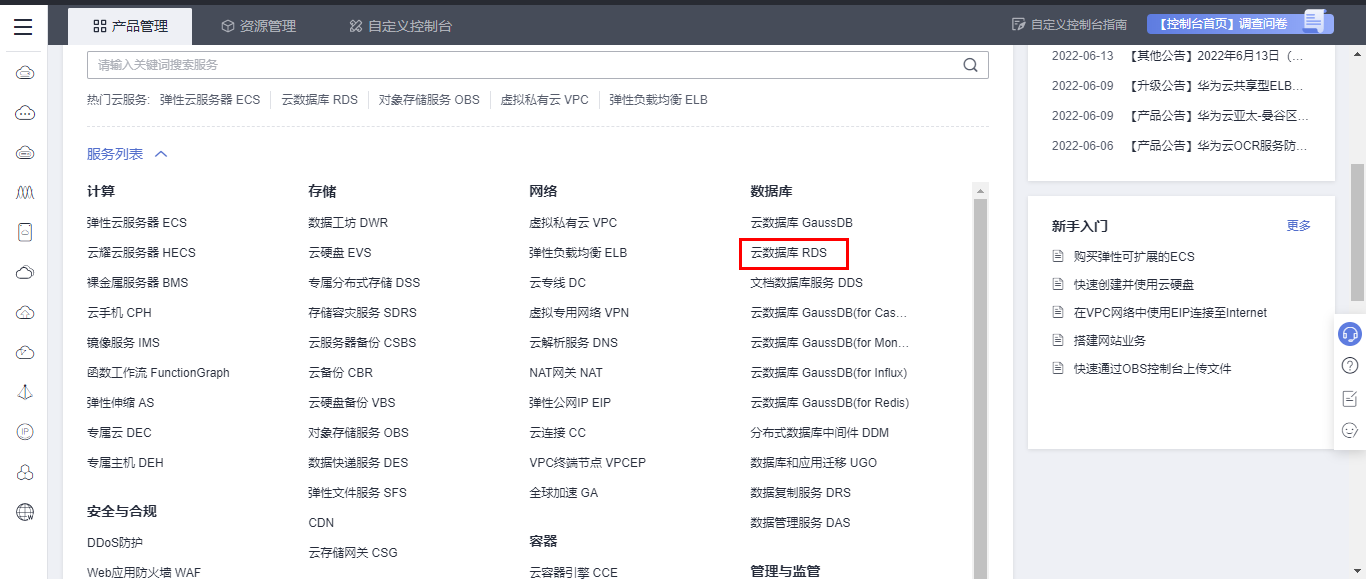Click the circled IP sidebar icon
Viewport: 1366px width, 579px height.
click(26, 432)
